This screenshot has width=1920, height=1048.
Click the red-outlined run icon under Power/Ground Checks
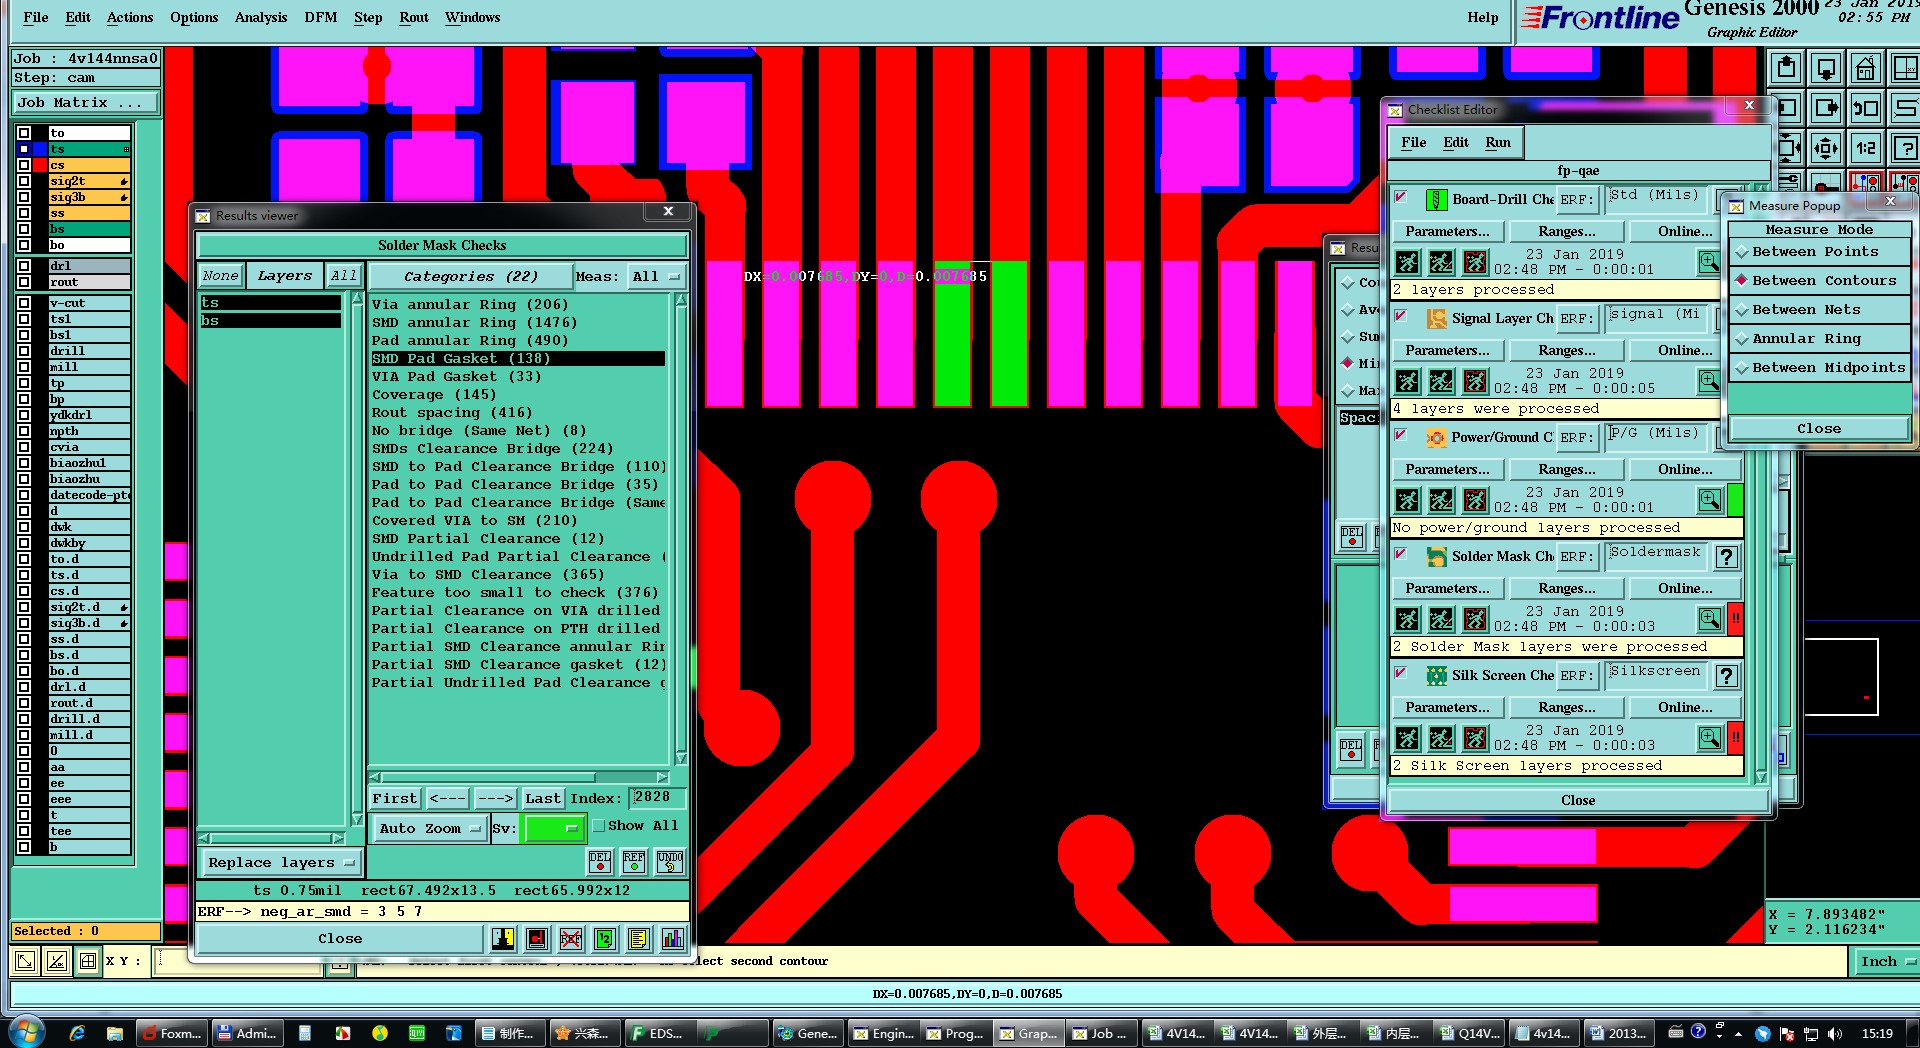tap(1475, 500)
